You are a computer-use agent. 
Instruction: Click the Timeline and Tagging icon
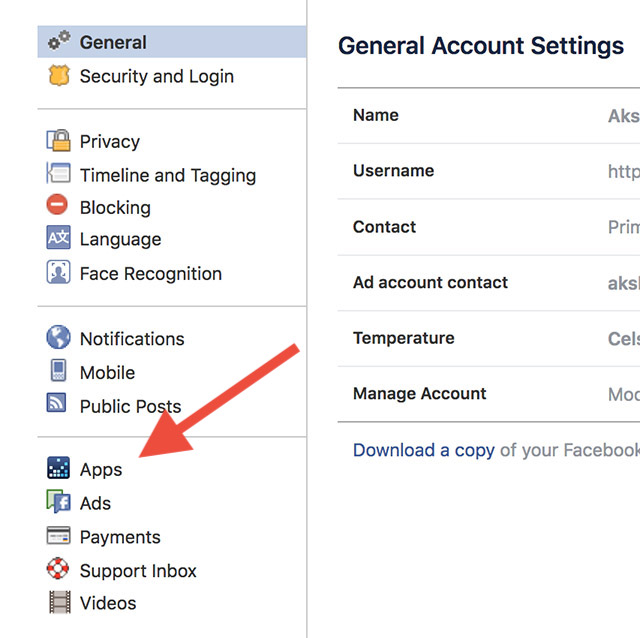[x=58, y=173]
